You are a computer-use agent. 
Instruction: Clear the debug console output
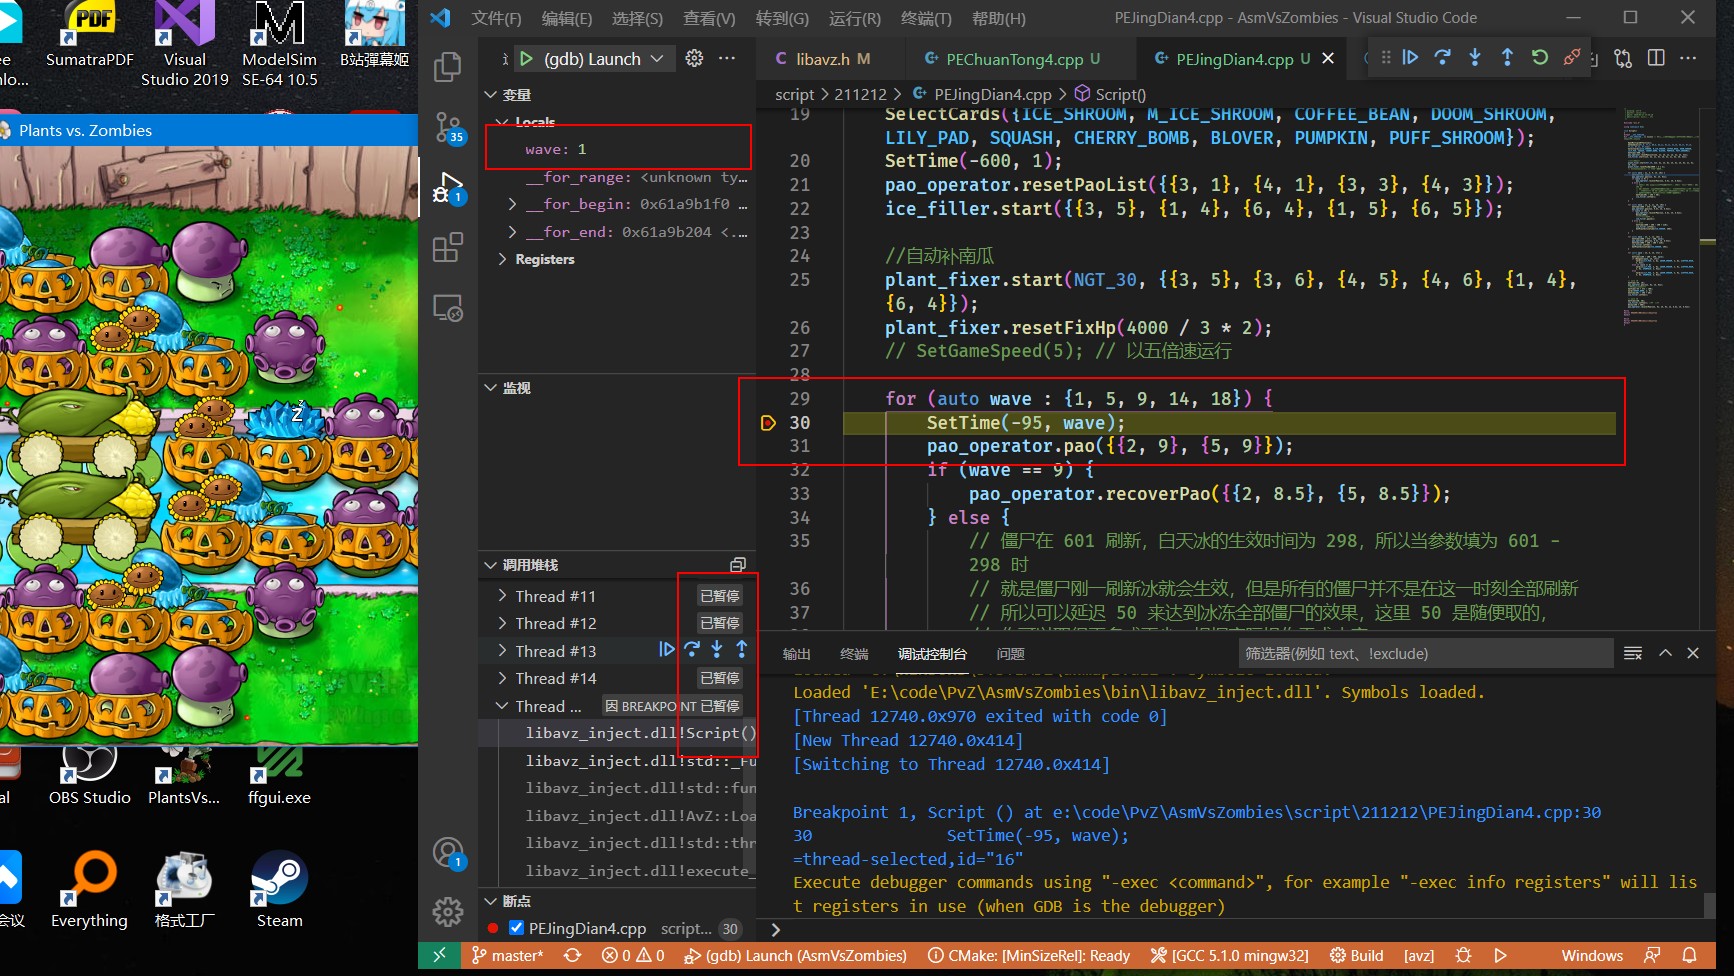(1633, 653)
